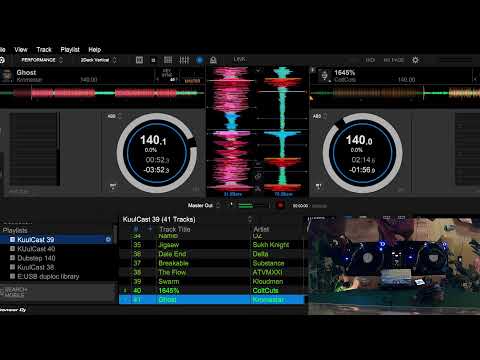The image size is (480, 360).
Task: Open the Track menu
Action: [44, 50]
